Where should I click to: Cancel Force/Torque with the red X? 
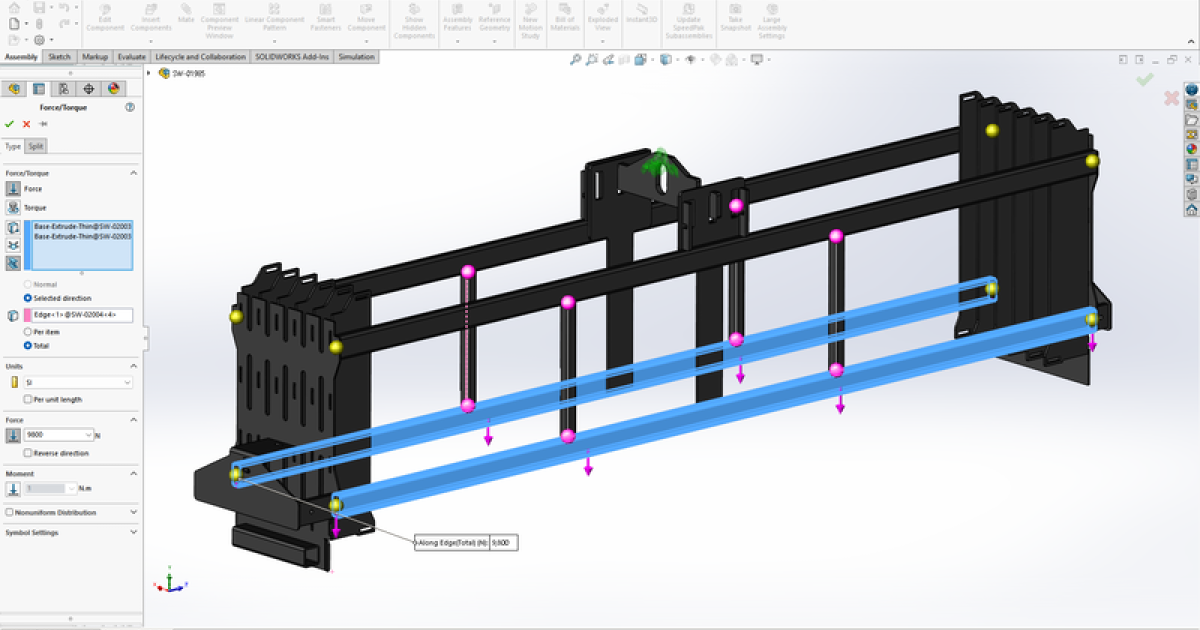[x=25, y=124]
